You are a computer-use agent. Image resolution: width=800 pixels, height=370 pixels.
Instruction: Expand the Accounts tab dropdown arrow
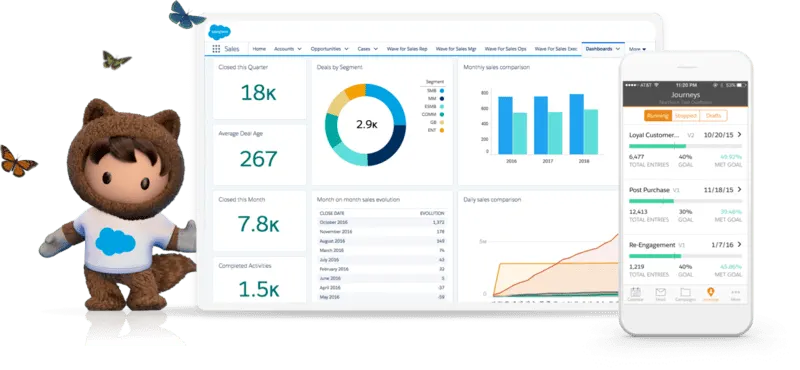[x=298, y=49]
